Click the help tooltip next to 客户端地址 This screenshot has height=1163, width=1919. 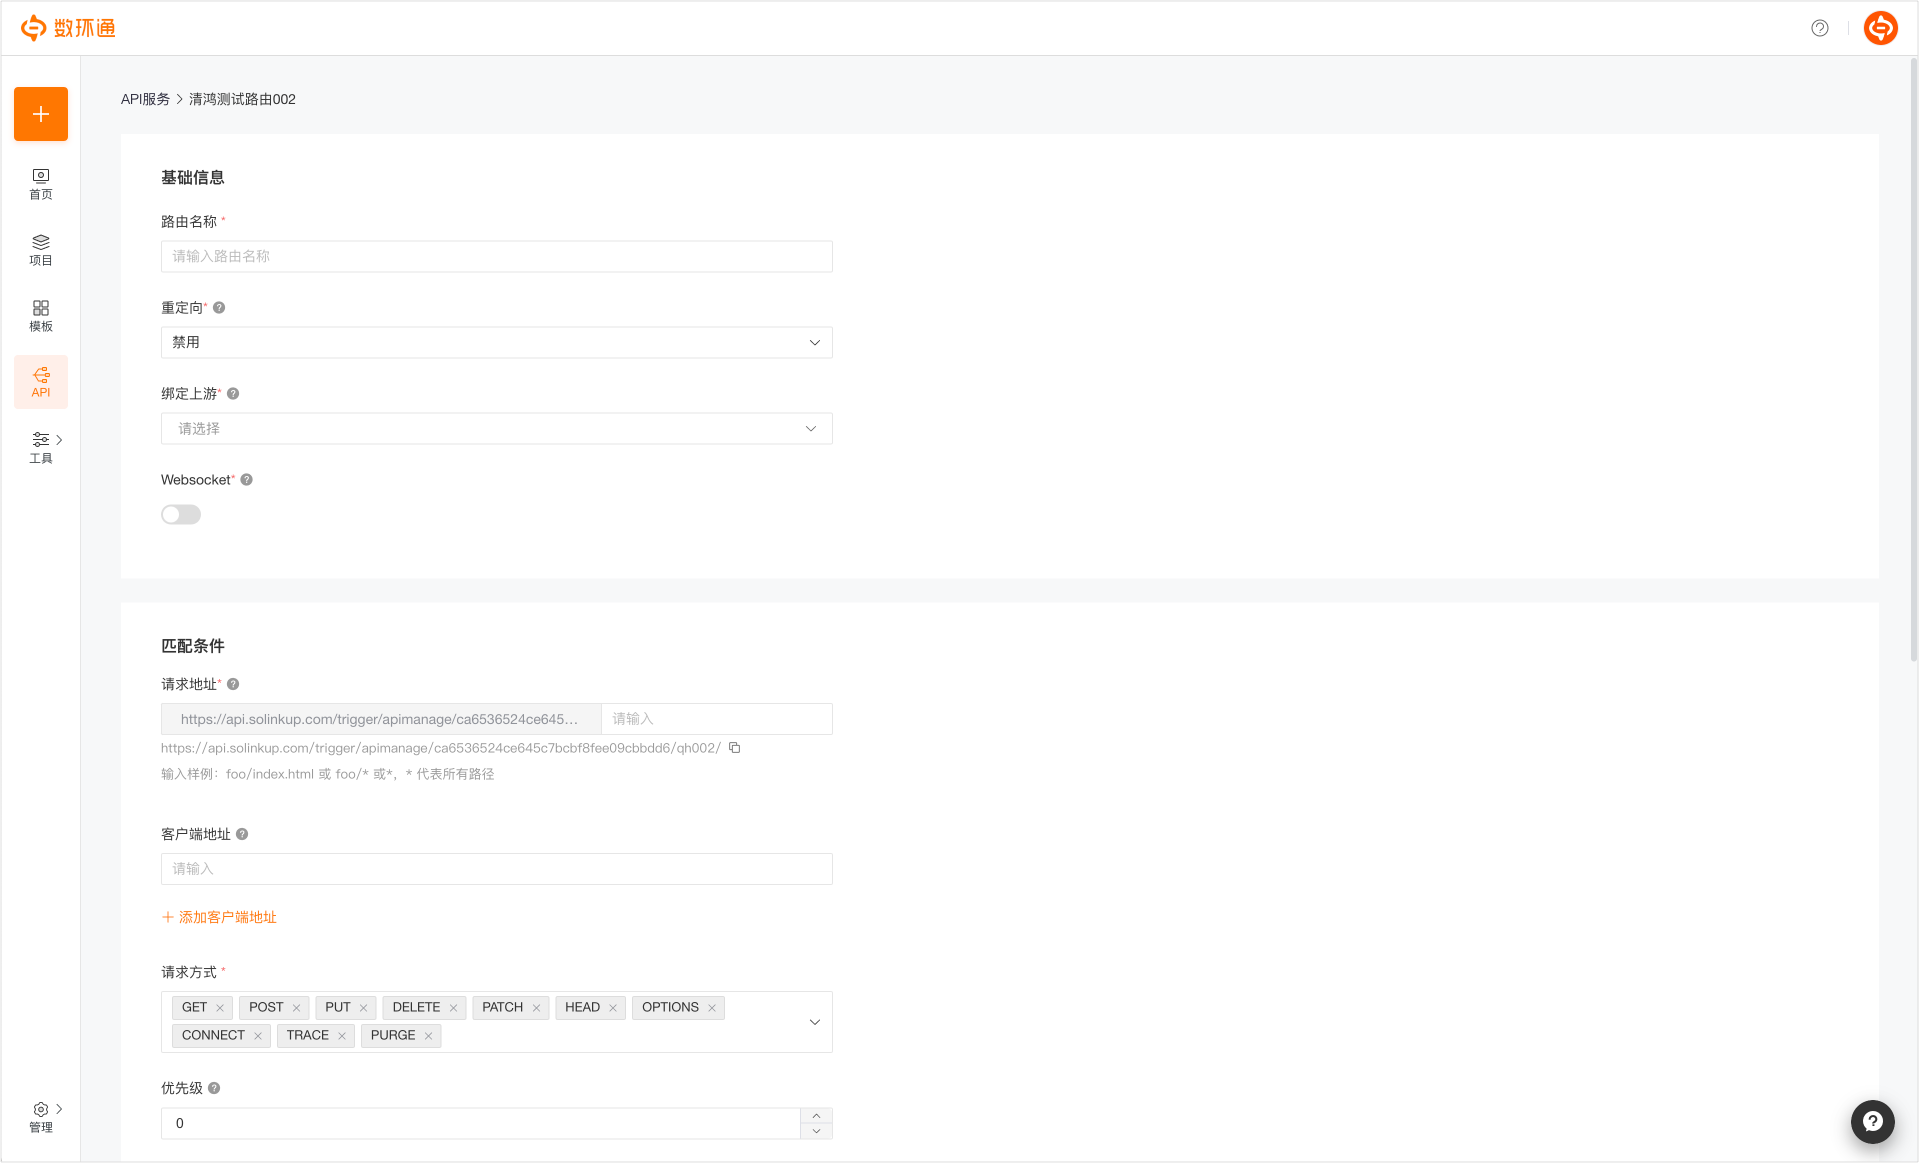242,834
